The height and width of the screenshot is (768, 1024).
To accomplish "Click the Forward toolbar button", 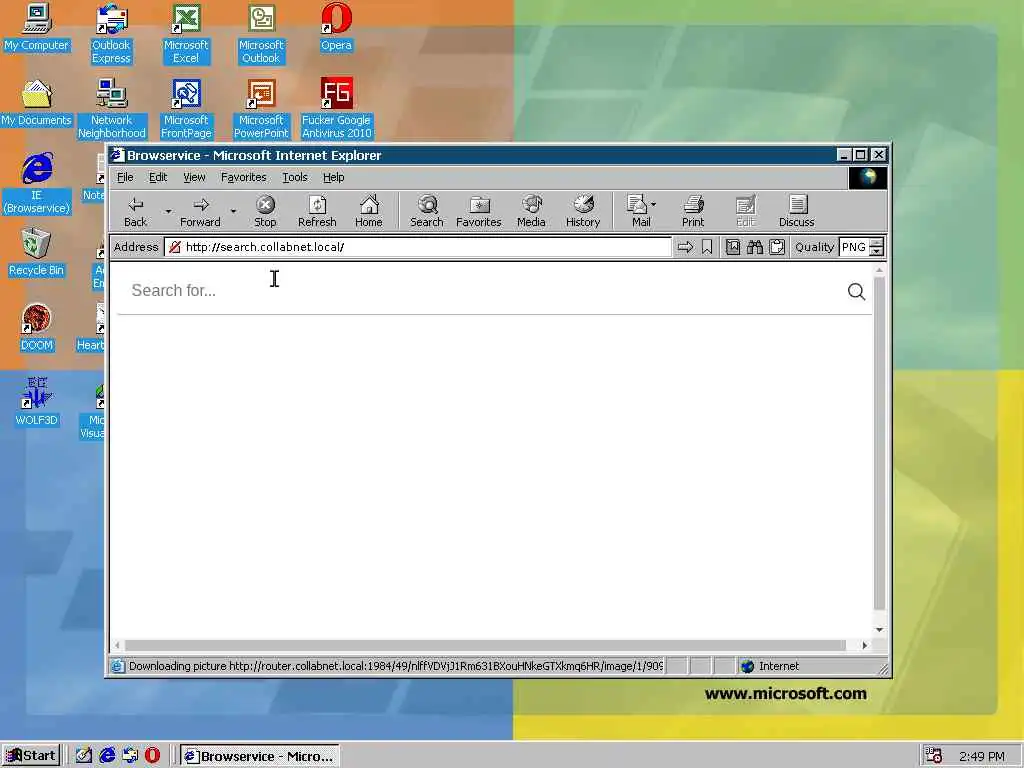I will [x=200, y=212].
